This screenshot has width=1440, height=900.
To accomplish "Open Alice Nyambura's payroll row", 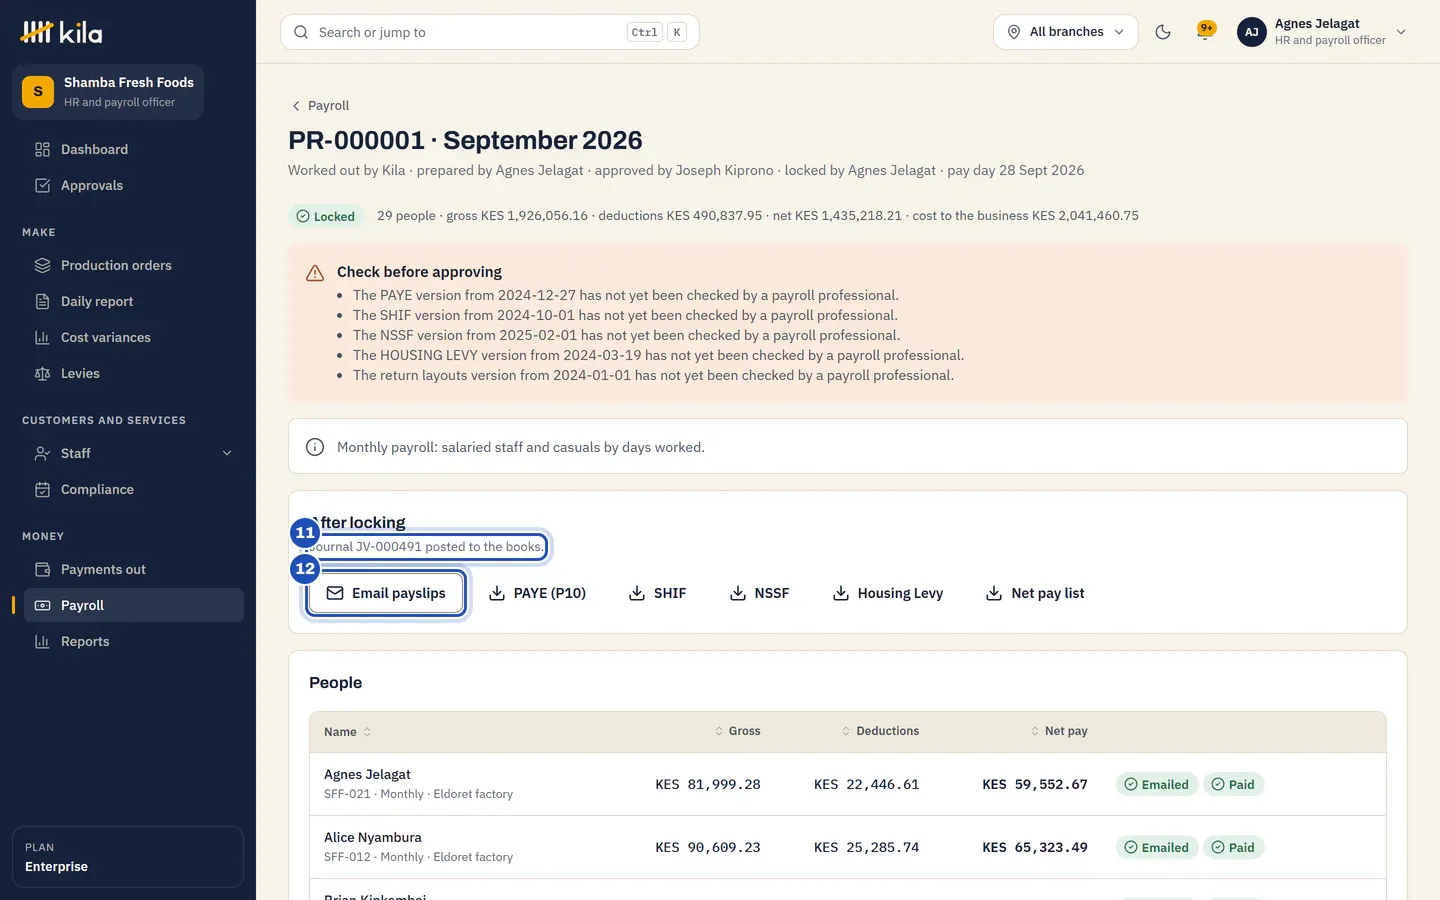I will click(x=848, y=847).
